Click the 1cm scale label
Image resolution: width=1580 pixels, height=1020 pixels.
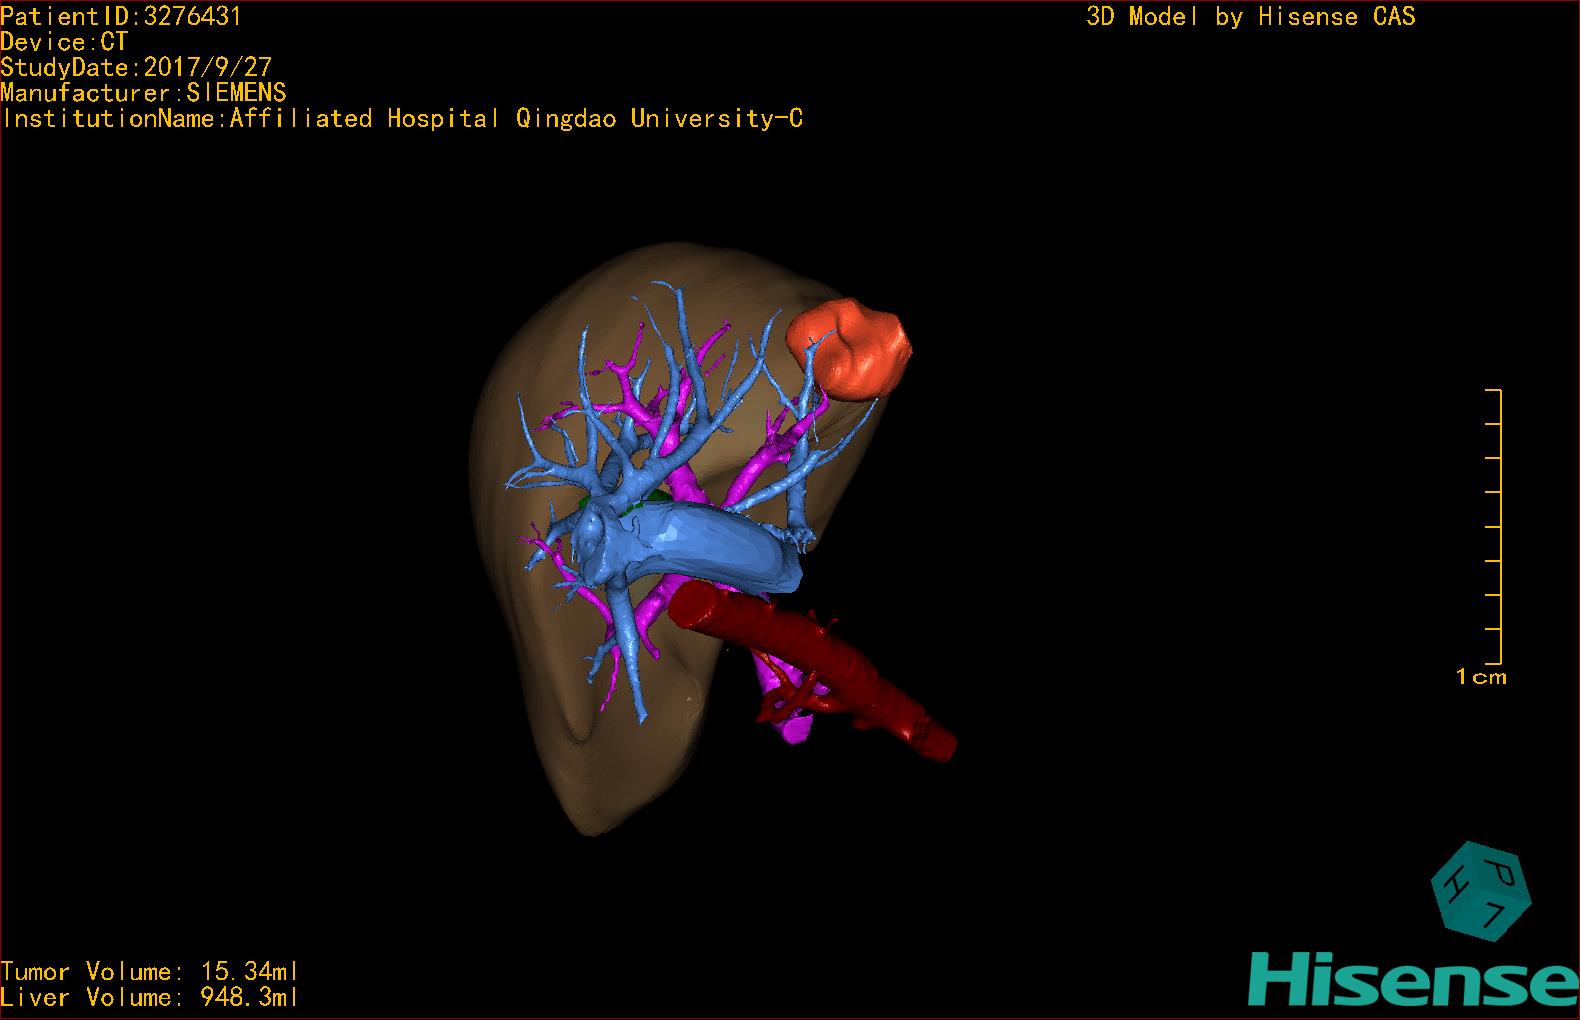pos(1480,677)
